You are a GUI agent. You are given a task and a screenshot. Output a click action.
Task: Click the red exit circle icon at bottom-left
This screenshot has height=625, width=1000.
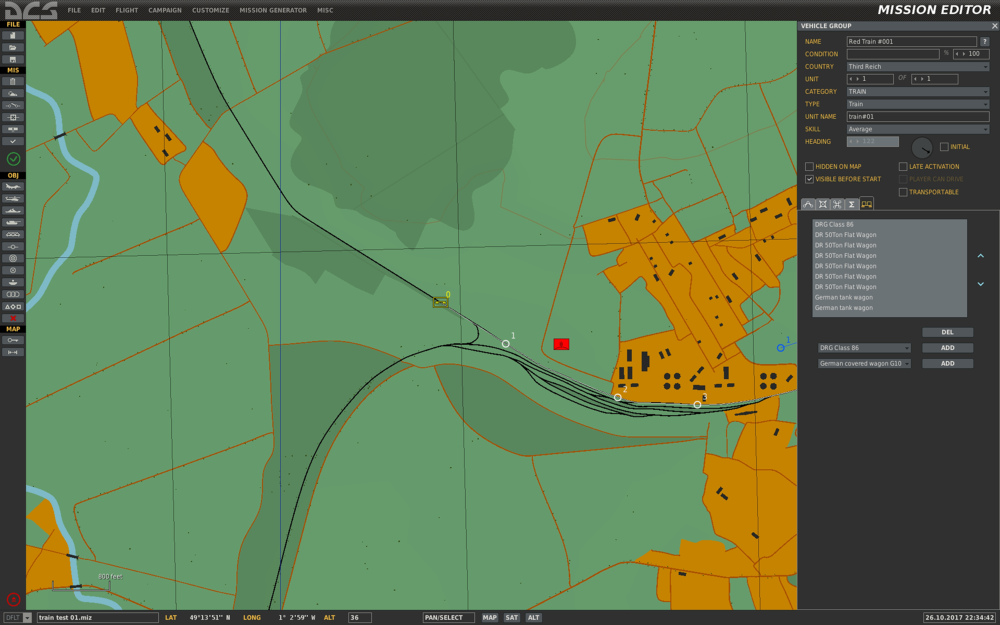(x=13, y=599)
